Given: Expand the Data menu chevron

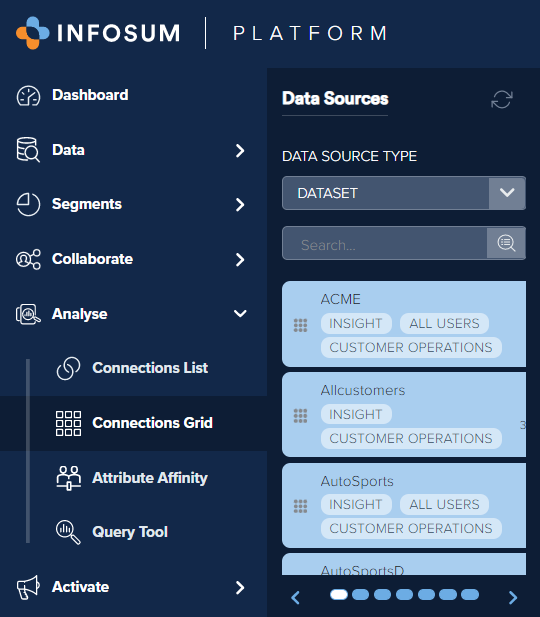Looking at the screenshot, I should [240, 150].
